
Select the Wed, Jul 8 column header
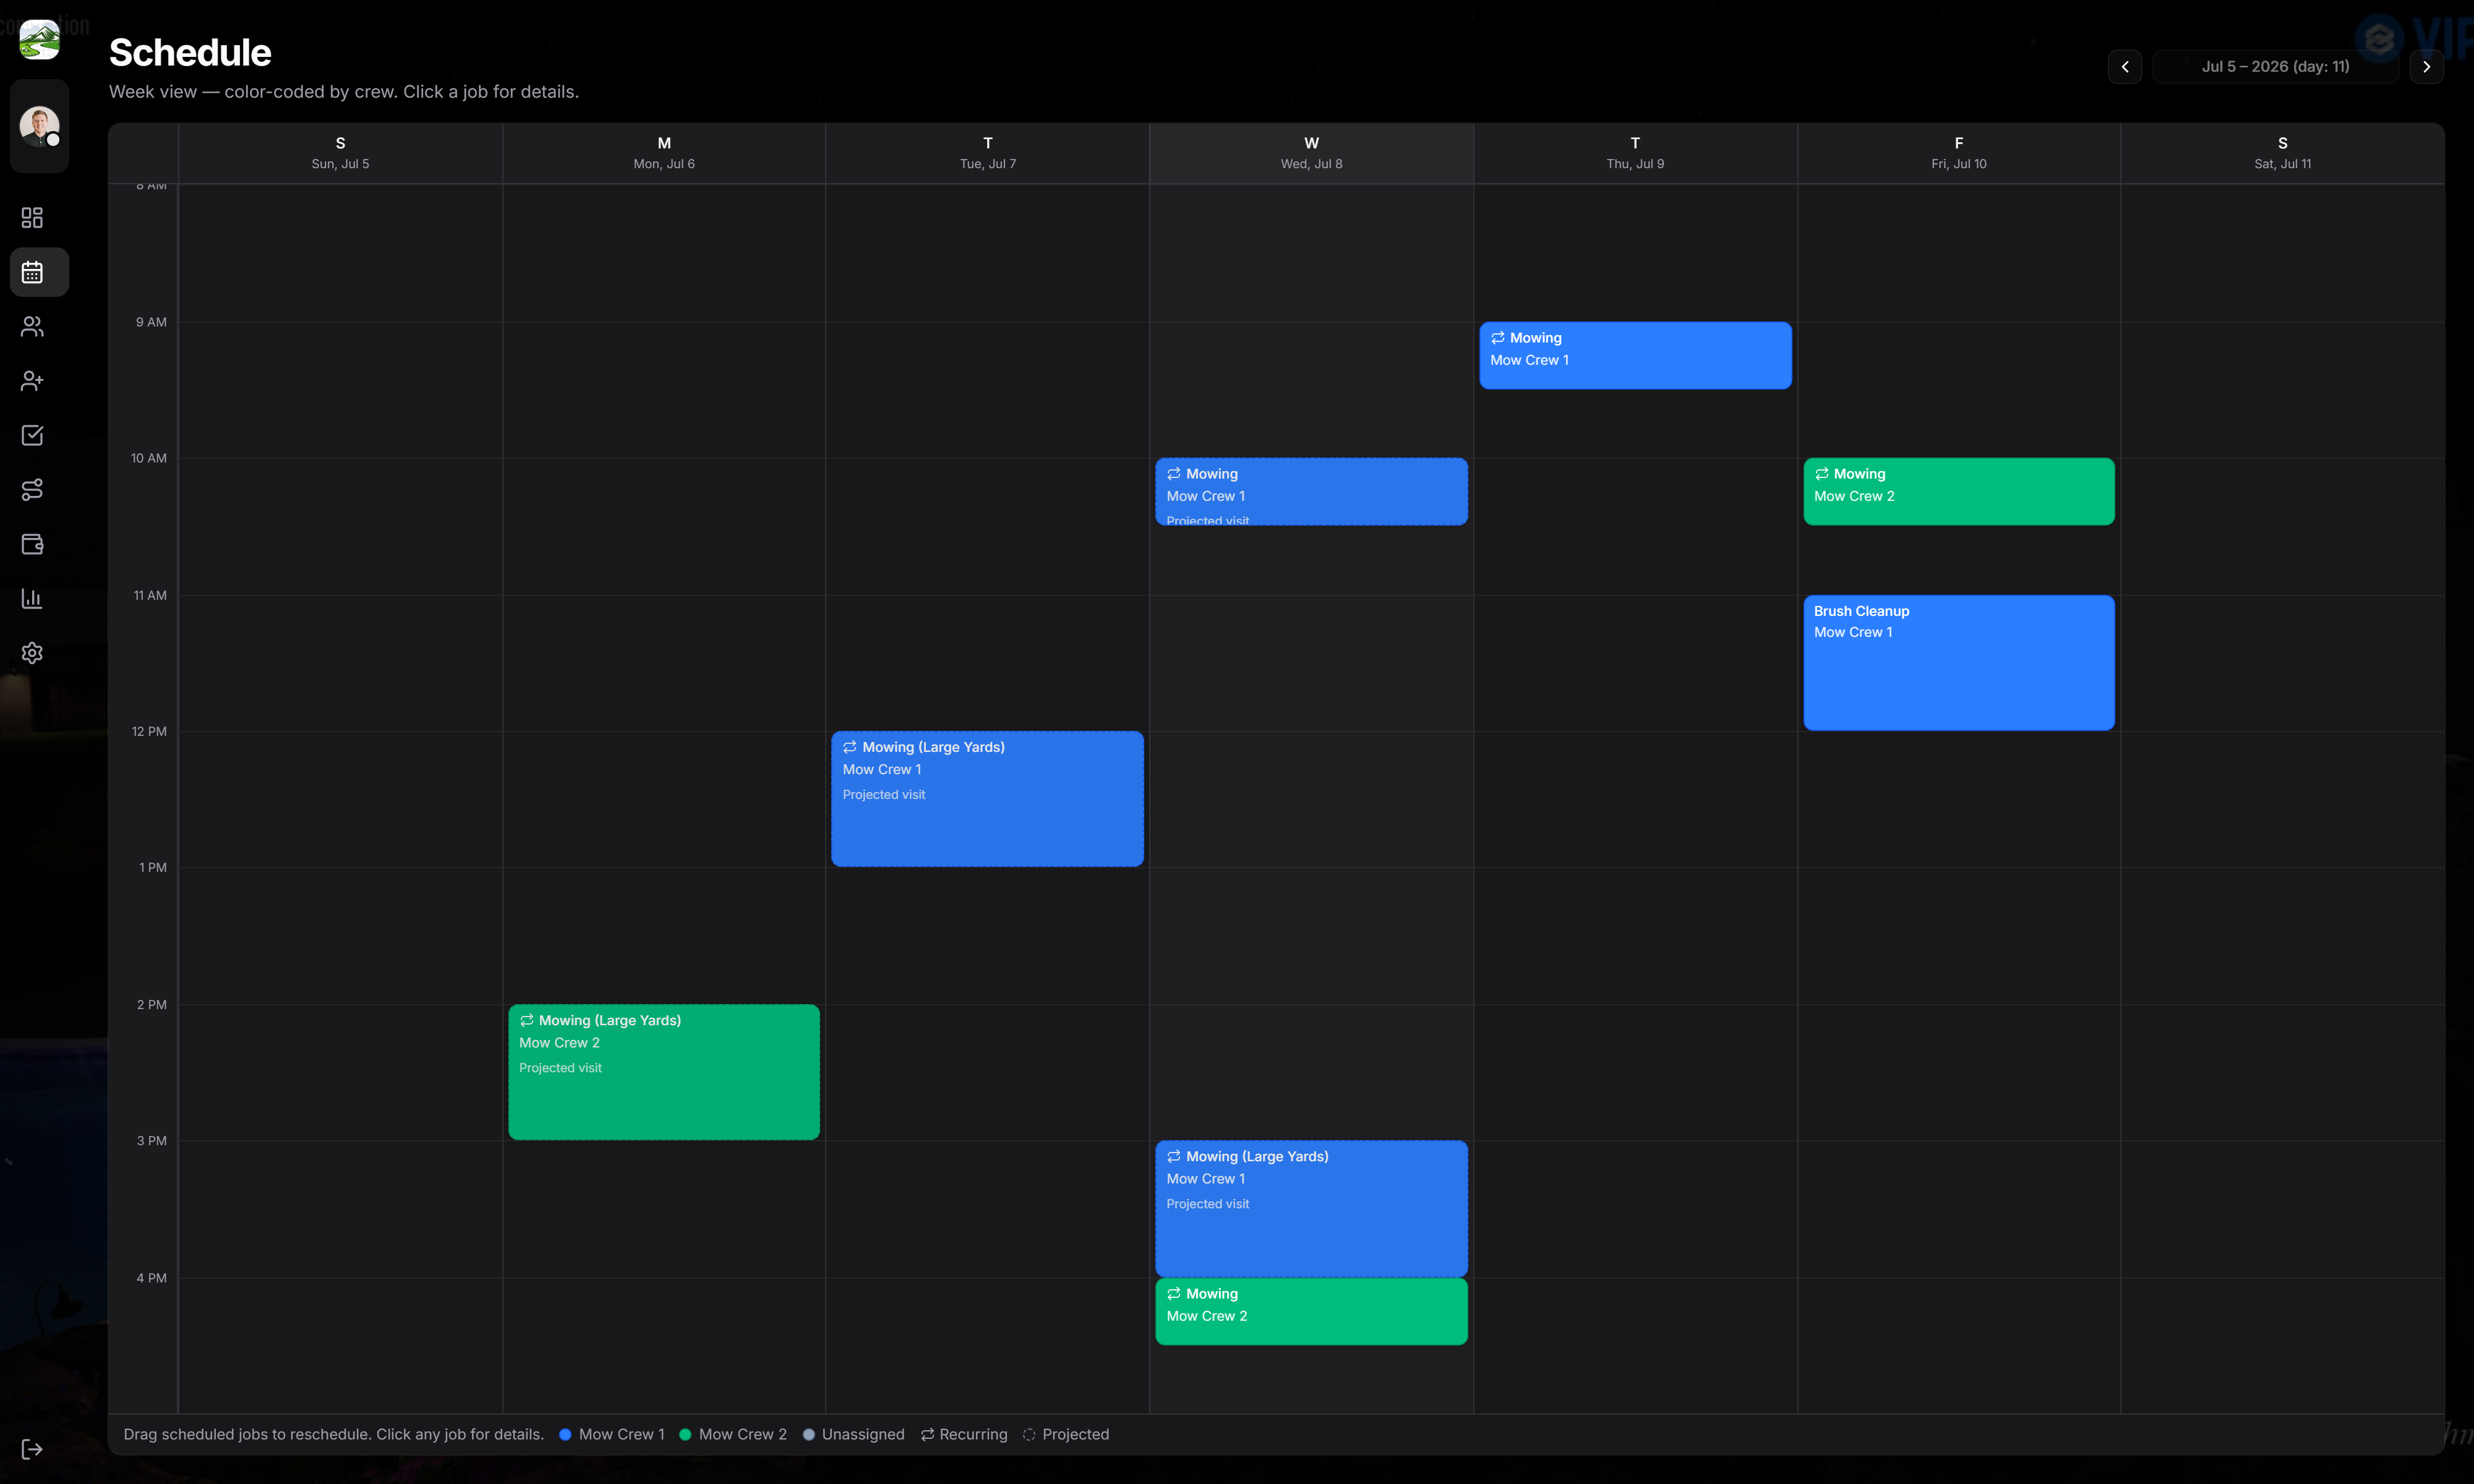click(1311, 153)
